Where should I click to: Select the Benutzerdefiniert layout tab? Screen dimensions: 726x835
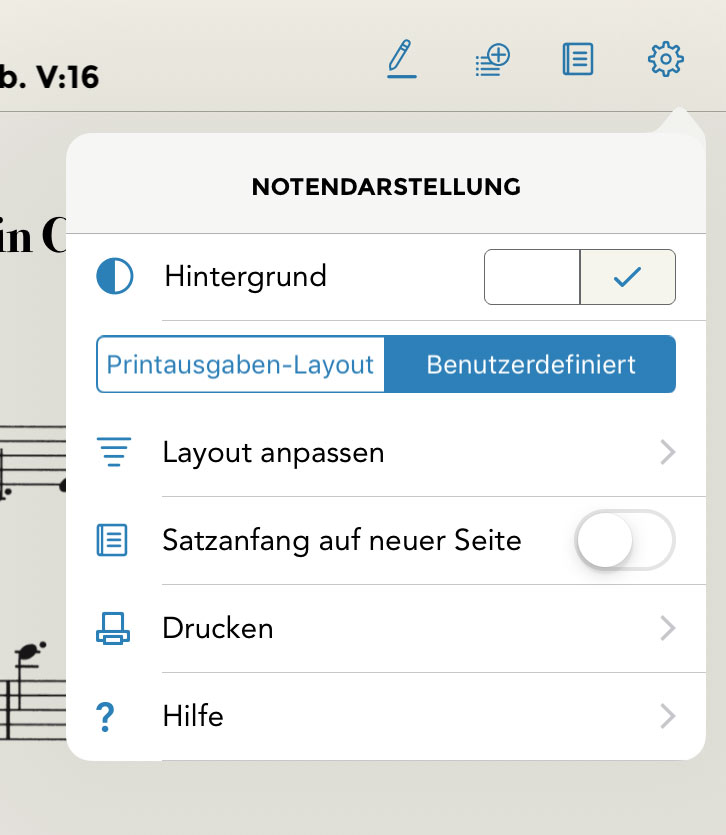point(531,364)
